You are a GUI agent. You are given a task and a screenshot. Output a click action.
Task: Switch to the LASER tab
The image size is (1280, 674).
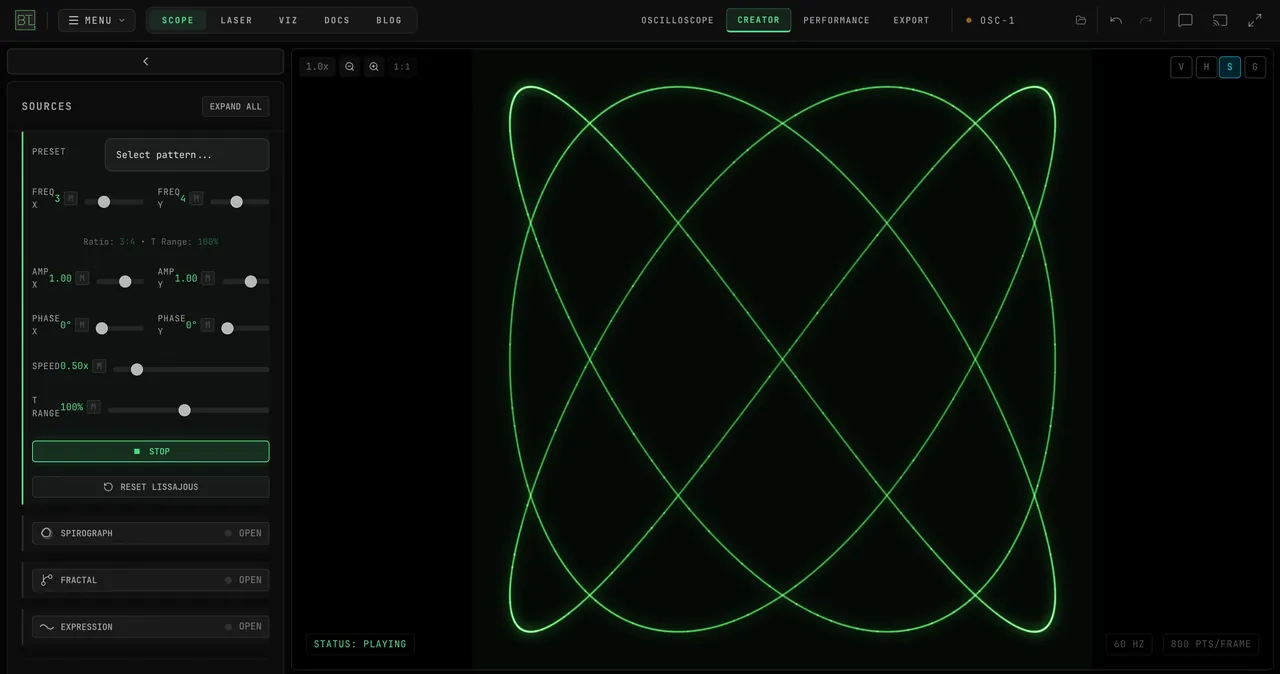(236, 20)
